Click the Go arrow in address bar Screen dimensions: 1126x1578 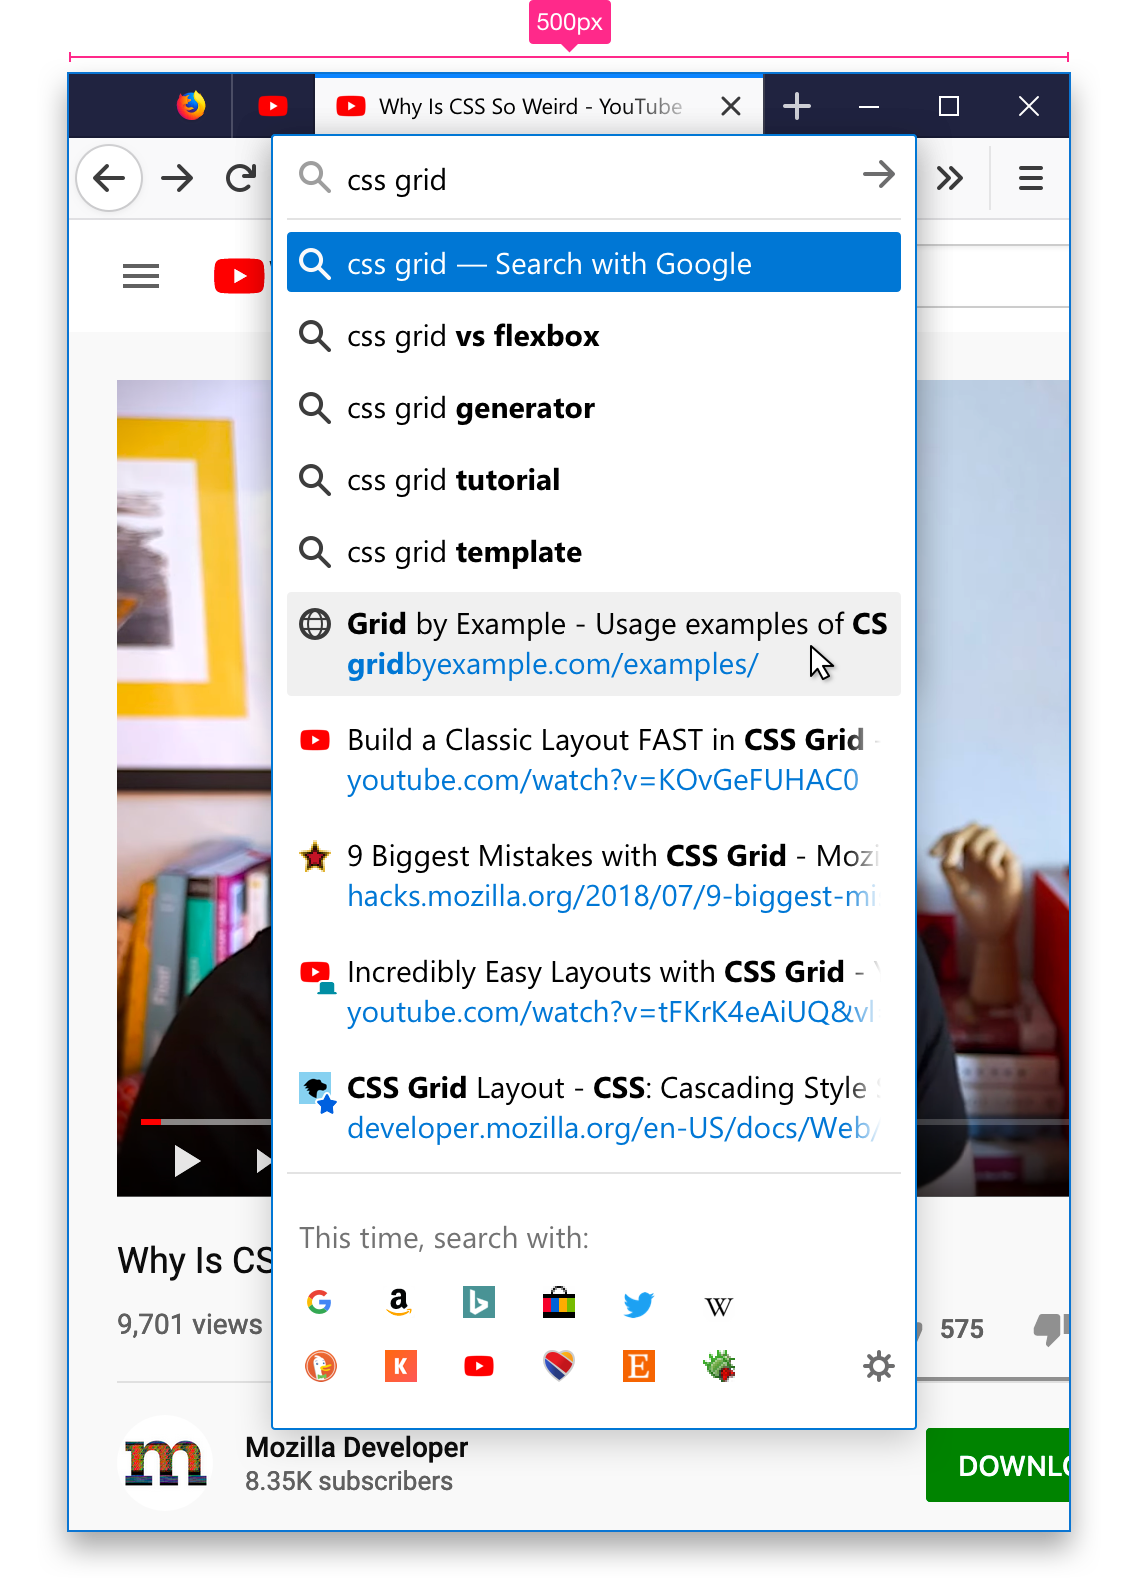pyautogui.click(x=879, y=175)
